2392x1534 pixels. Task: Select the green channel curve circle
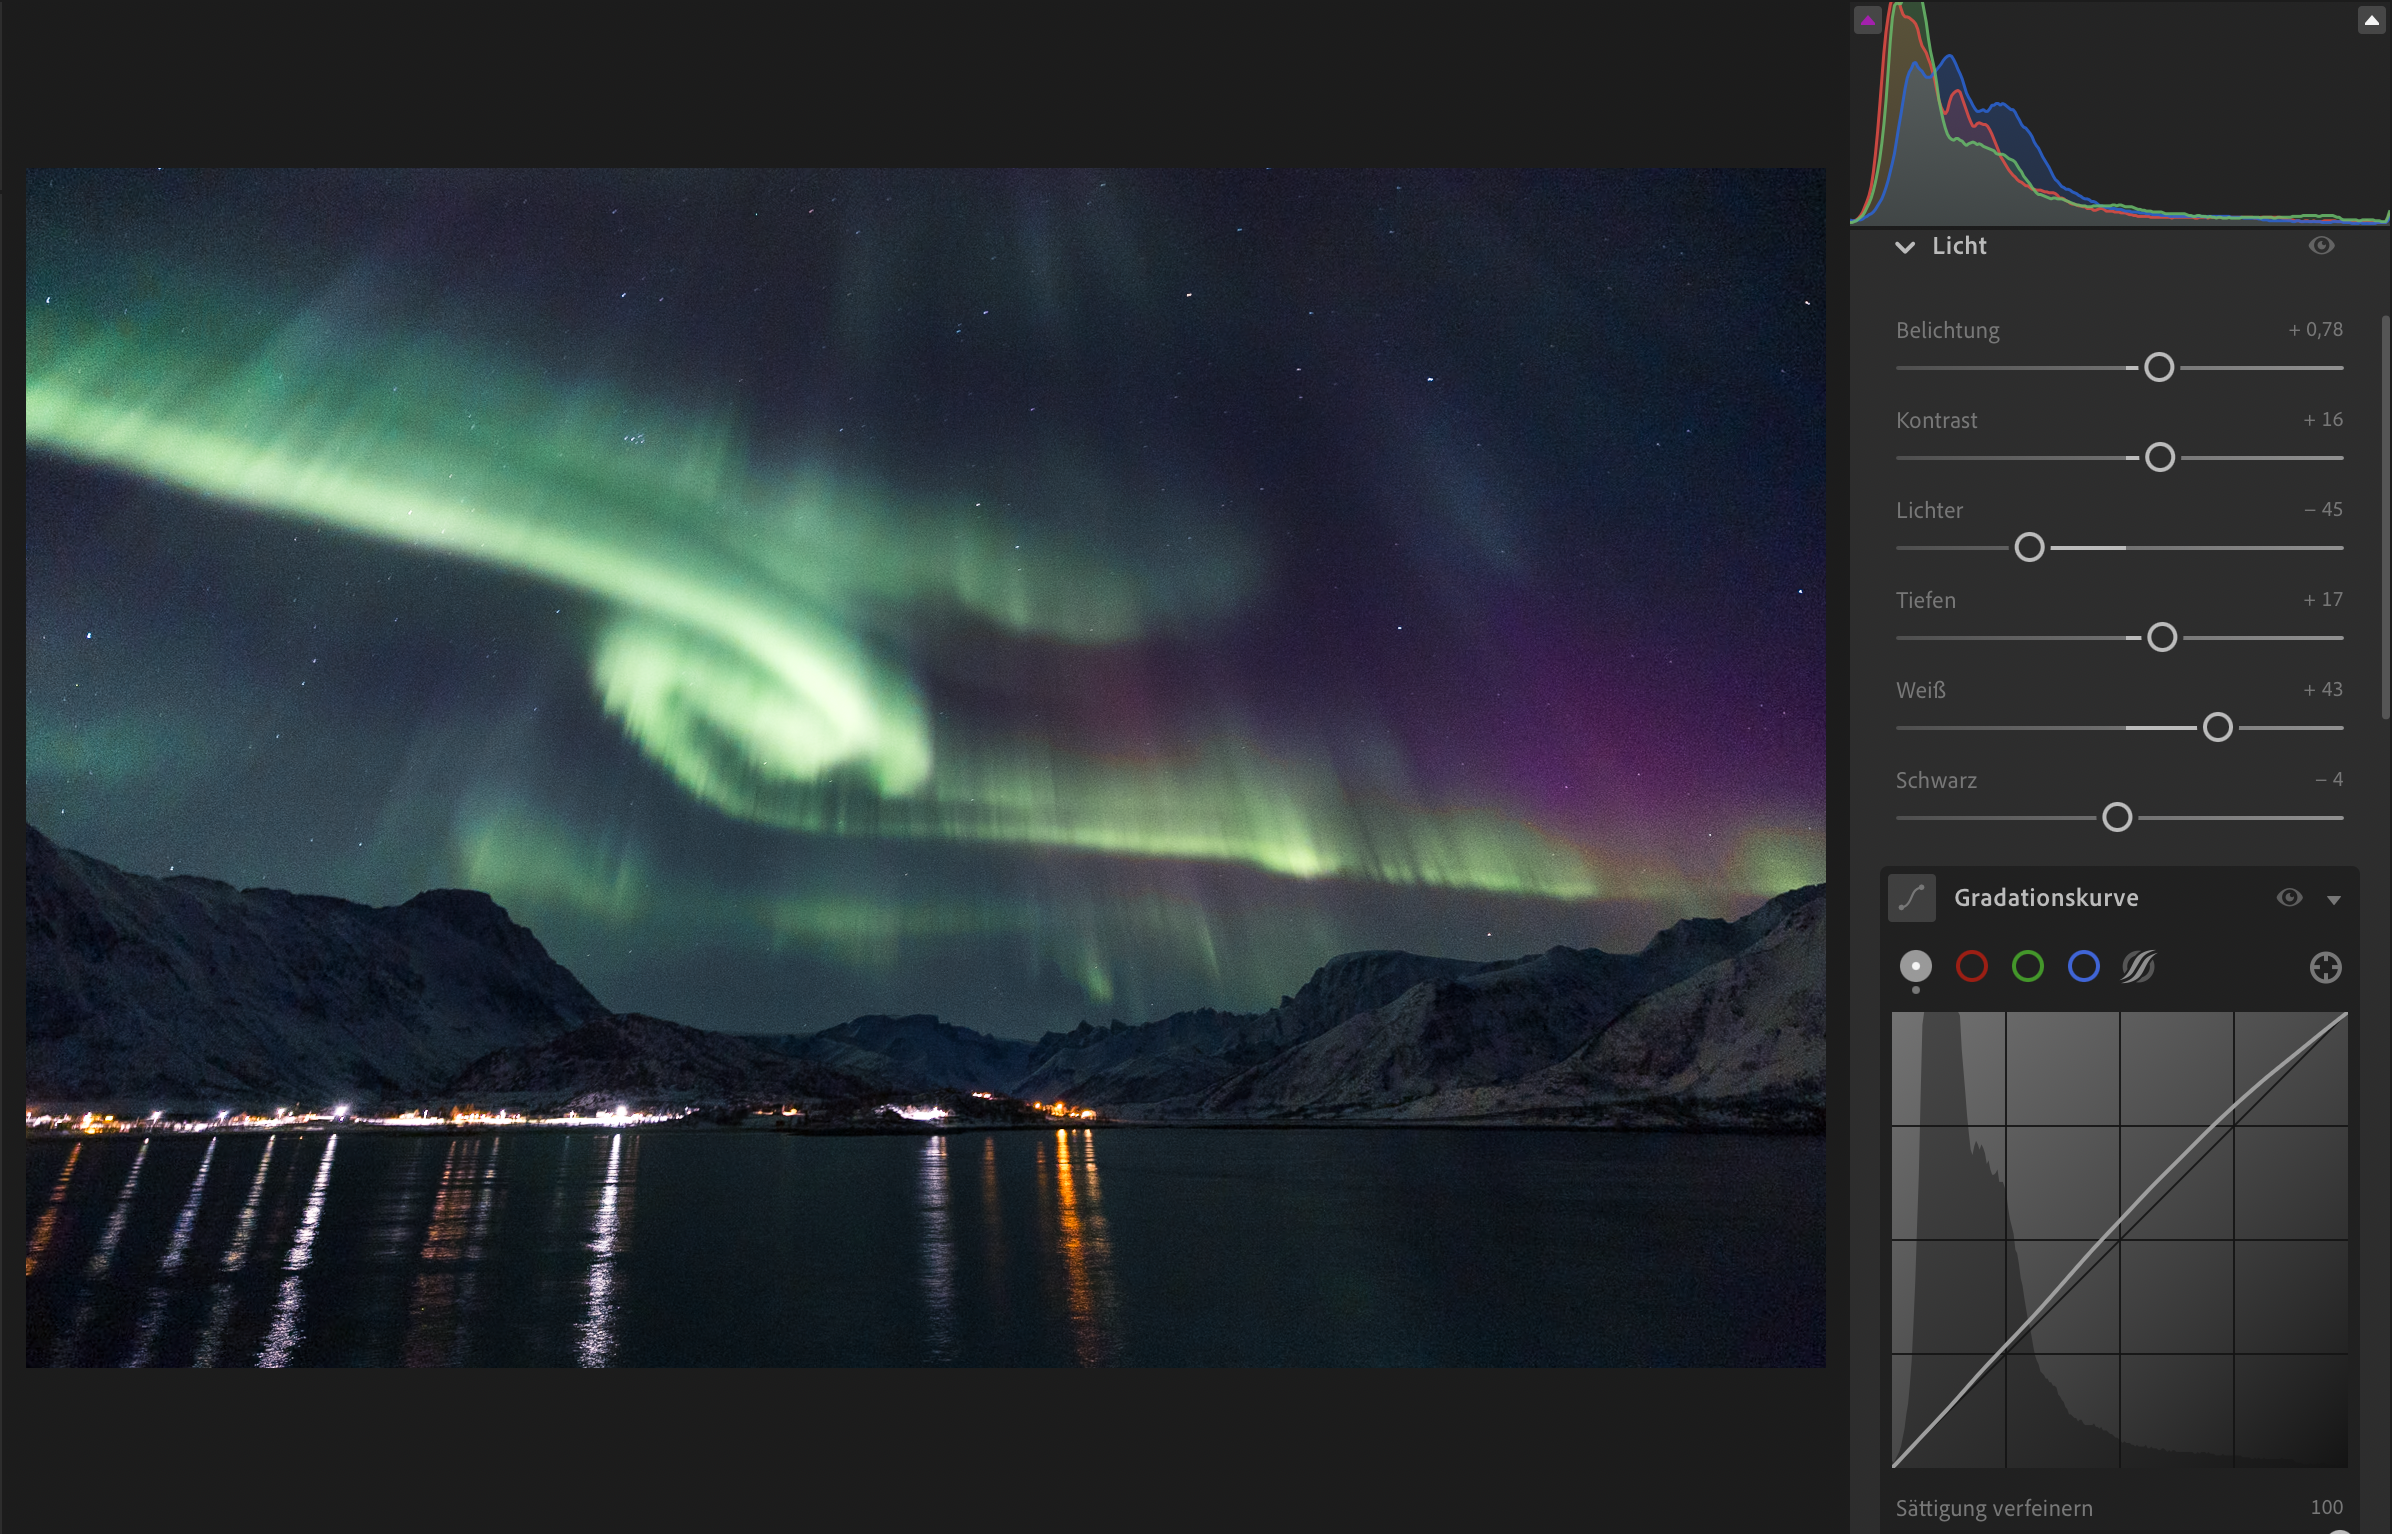pos(2028,967)
